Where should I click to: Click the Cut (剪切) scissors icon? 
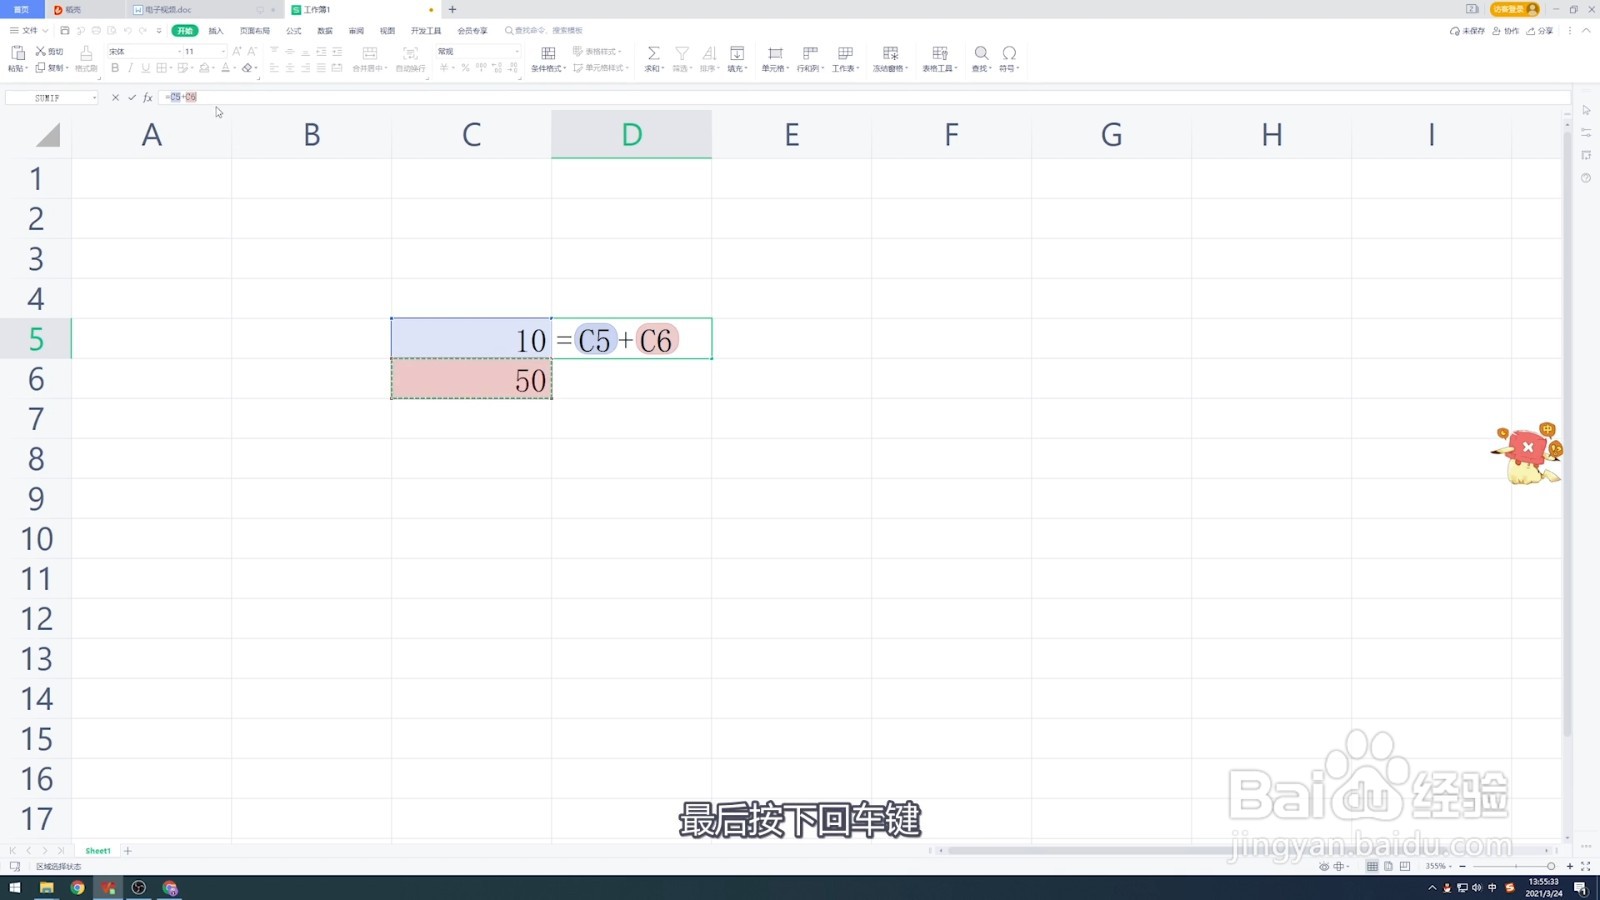point(41,51)
